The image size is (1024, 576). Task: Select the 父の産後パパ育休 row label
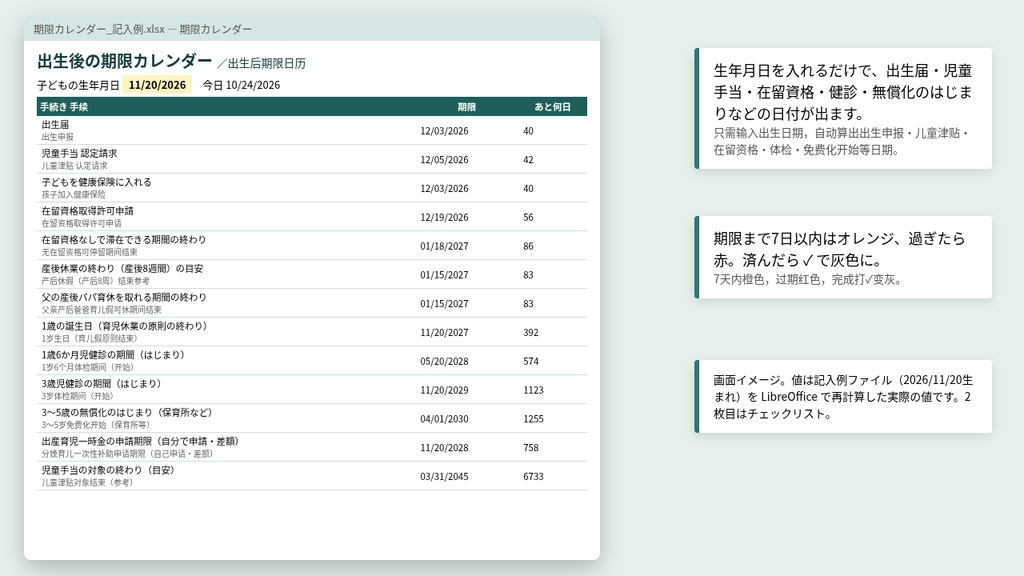tap(123, 297)
